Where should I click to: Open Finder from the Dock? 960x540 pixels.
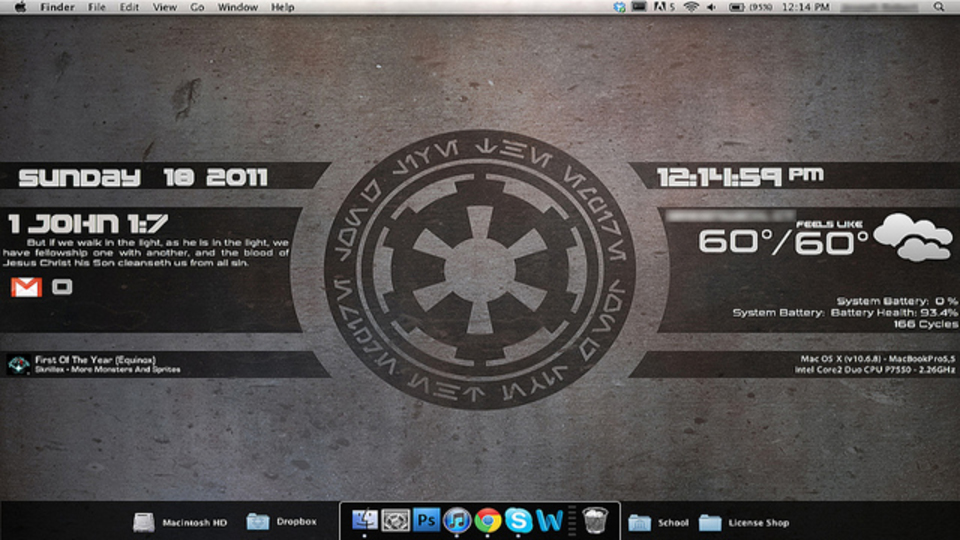pyautogui.click(x=364, y=520)
